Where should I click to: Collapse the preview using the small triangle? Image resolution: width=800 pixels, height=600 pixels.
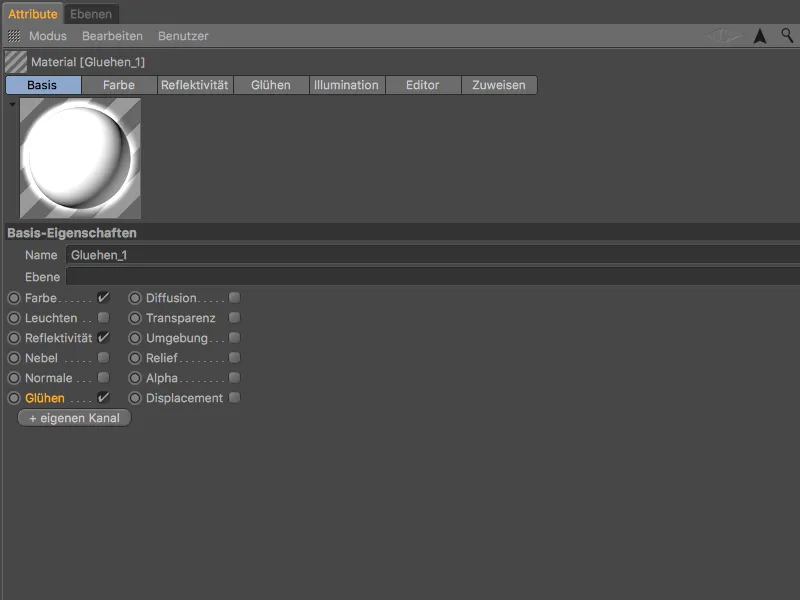[12, 104]
